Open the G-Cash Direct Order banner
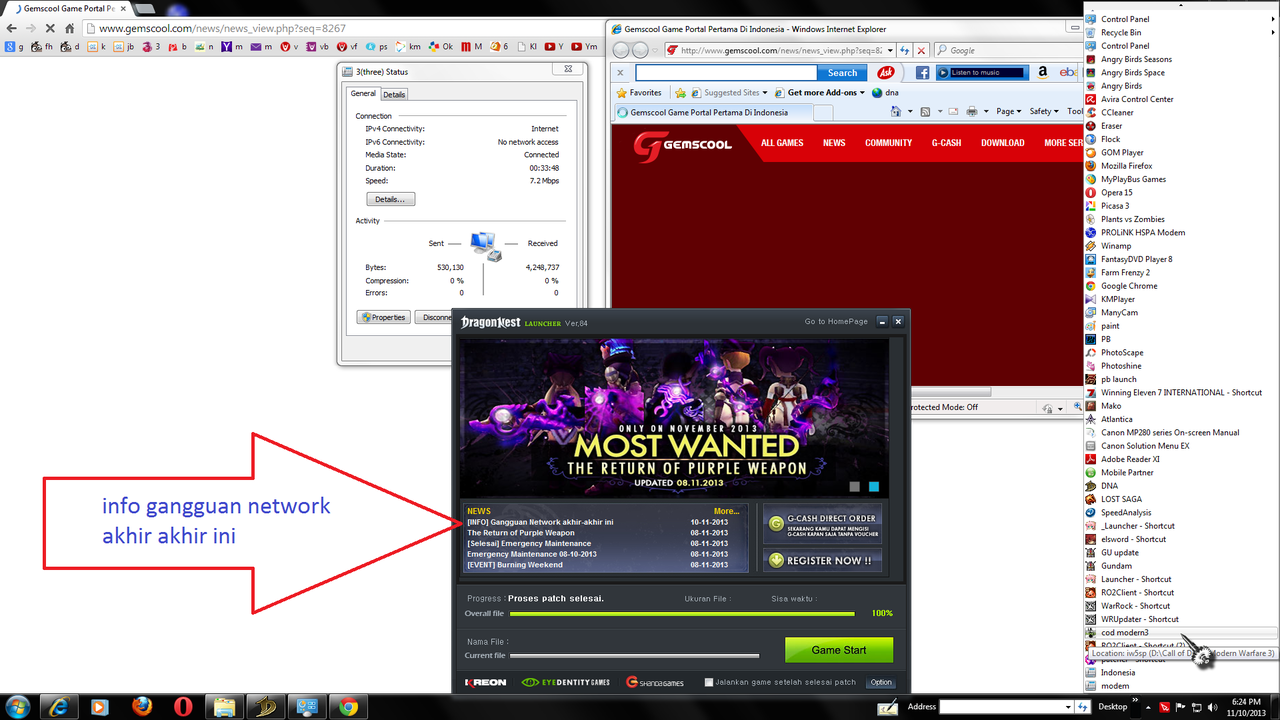1280x720 pixels. pos(822,525)
